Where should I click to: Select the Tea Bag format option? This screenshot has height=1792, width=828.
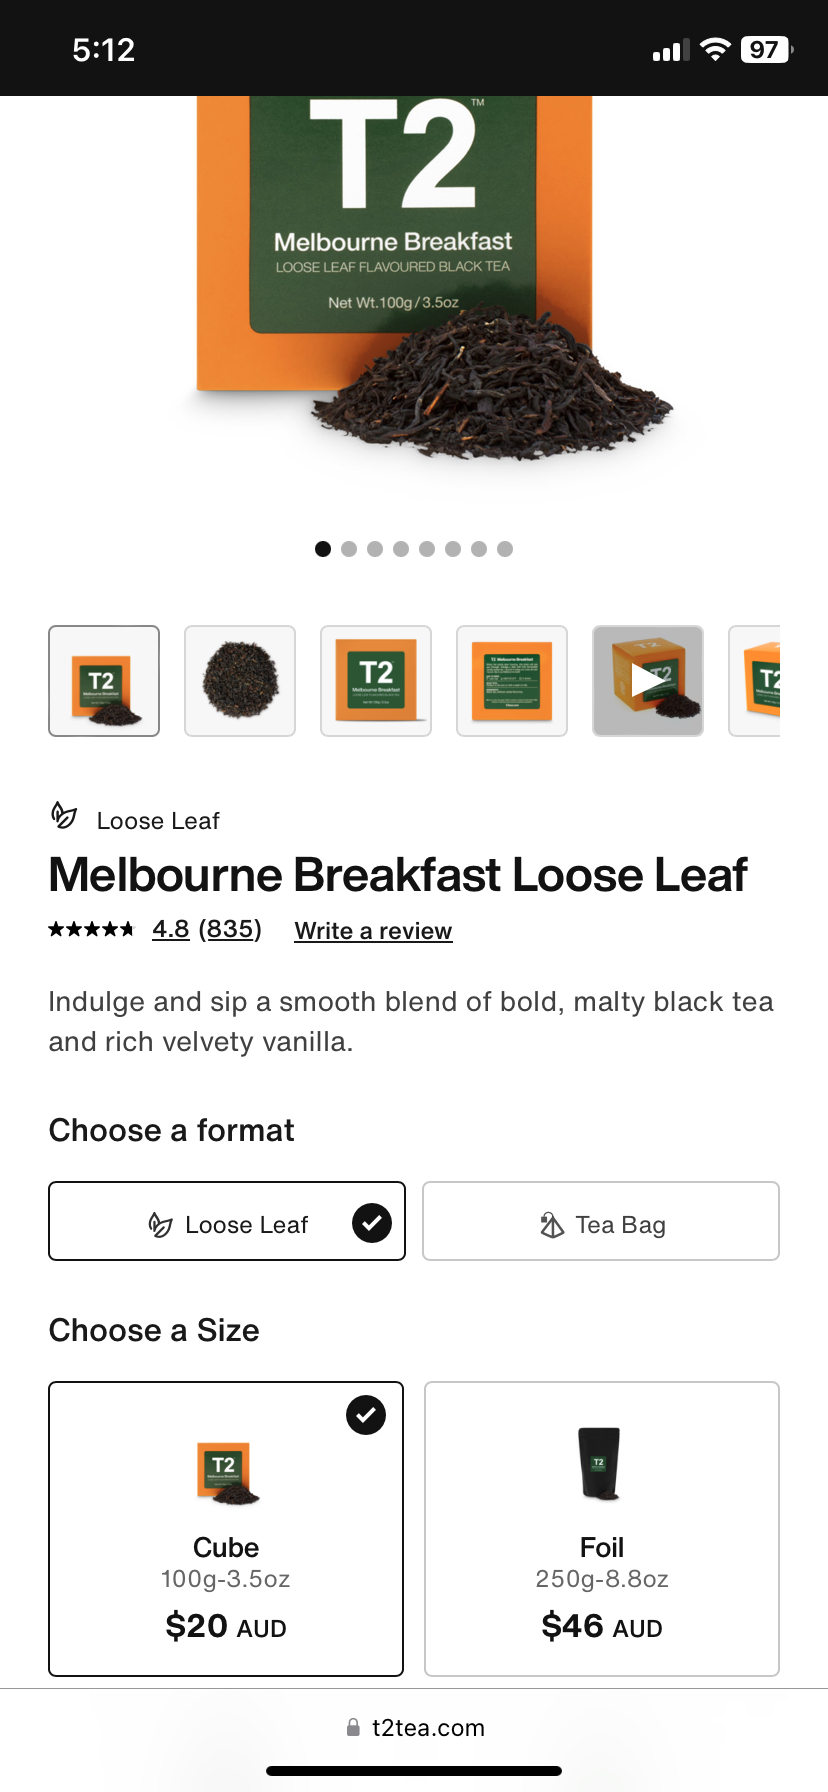601,1222
